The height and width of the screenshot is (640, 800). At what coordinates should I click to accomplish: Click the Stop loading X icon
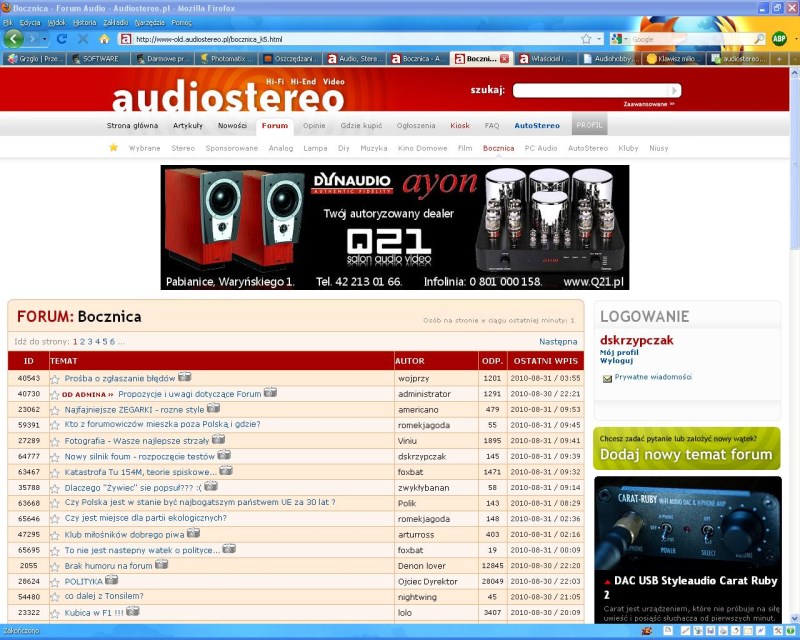tap(83, 39)
